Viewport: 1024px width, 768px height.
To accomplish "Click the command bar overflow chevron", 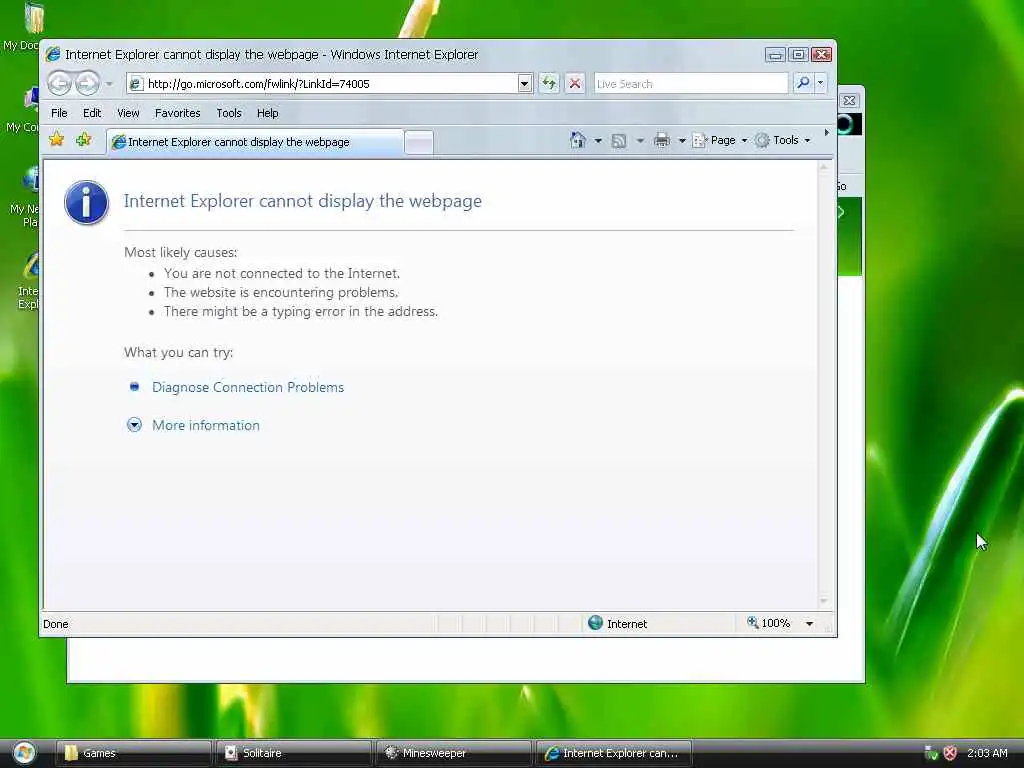I will pos(826,133).
